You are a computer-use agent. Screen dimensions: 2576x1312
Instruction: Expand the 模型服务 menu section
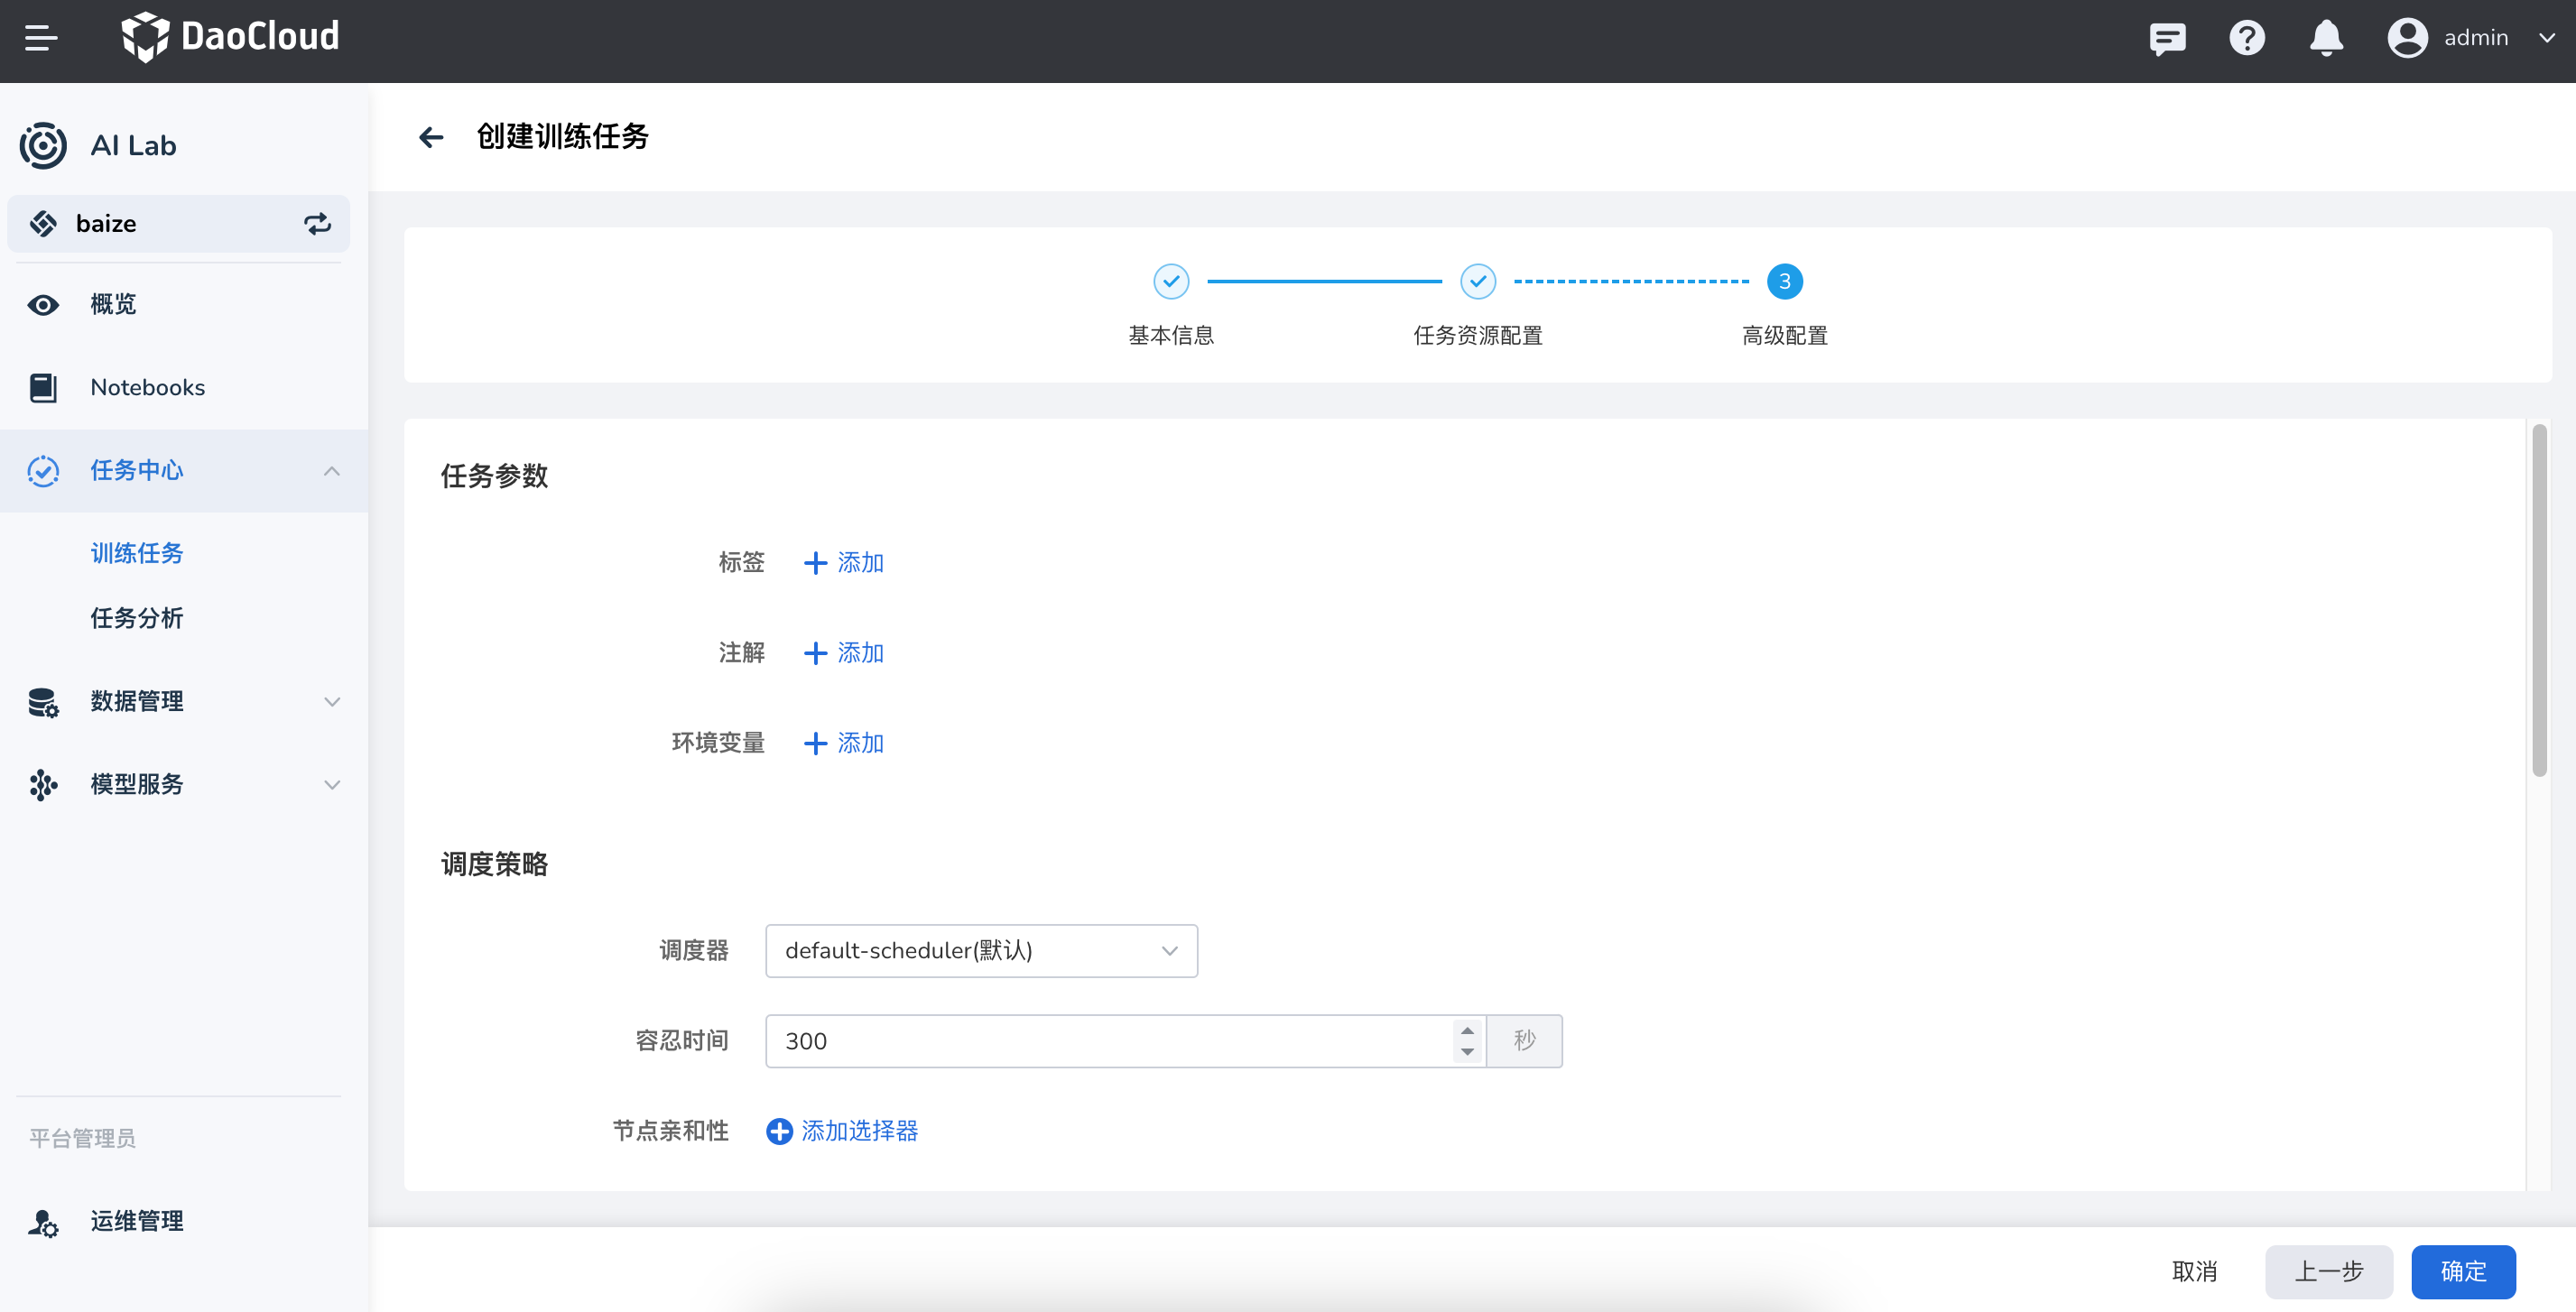(332, 785)
